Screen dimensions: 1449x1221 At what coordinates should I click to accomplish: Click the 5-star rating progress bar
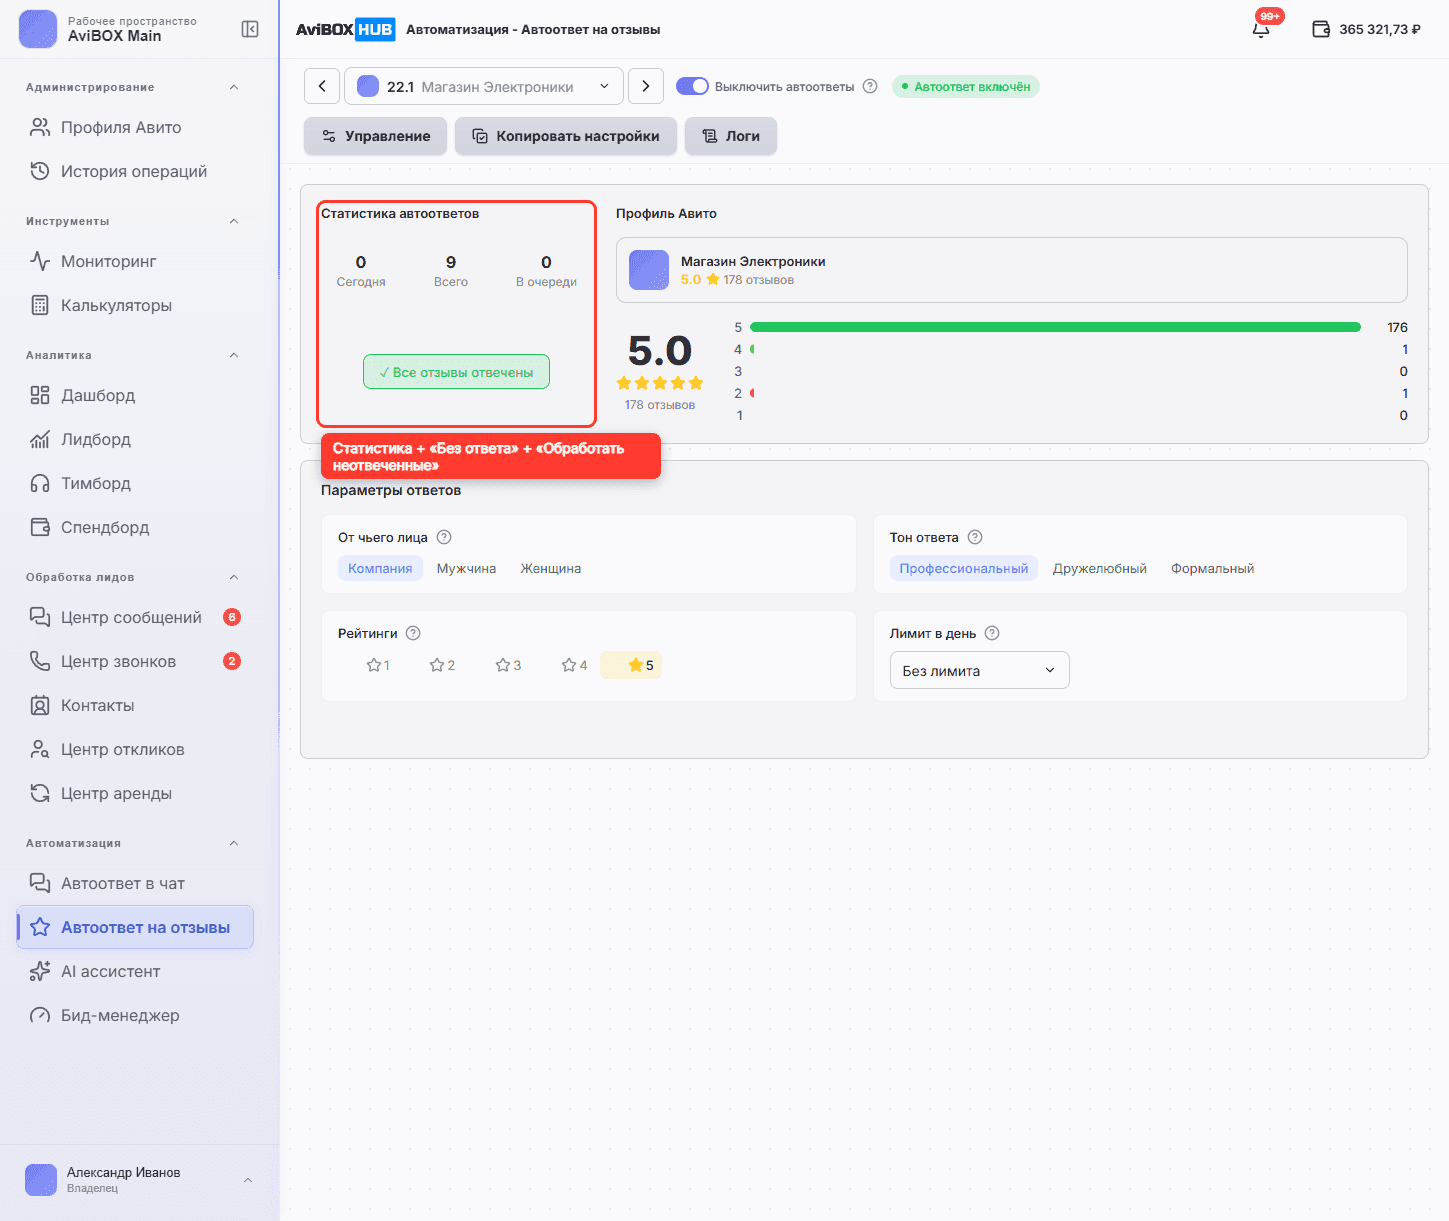coord(1055,327)
